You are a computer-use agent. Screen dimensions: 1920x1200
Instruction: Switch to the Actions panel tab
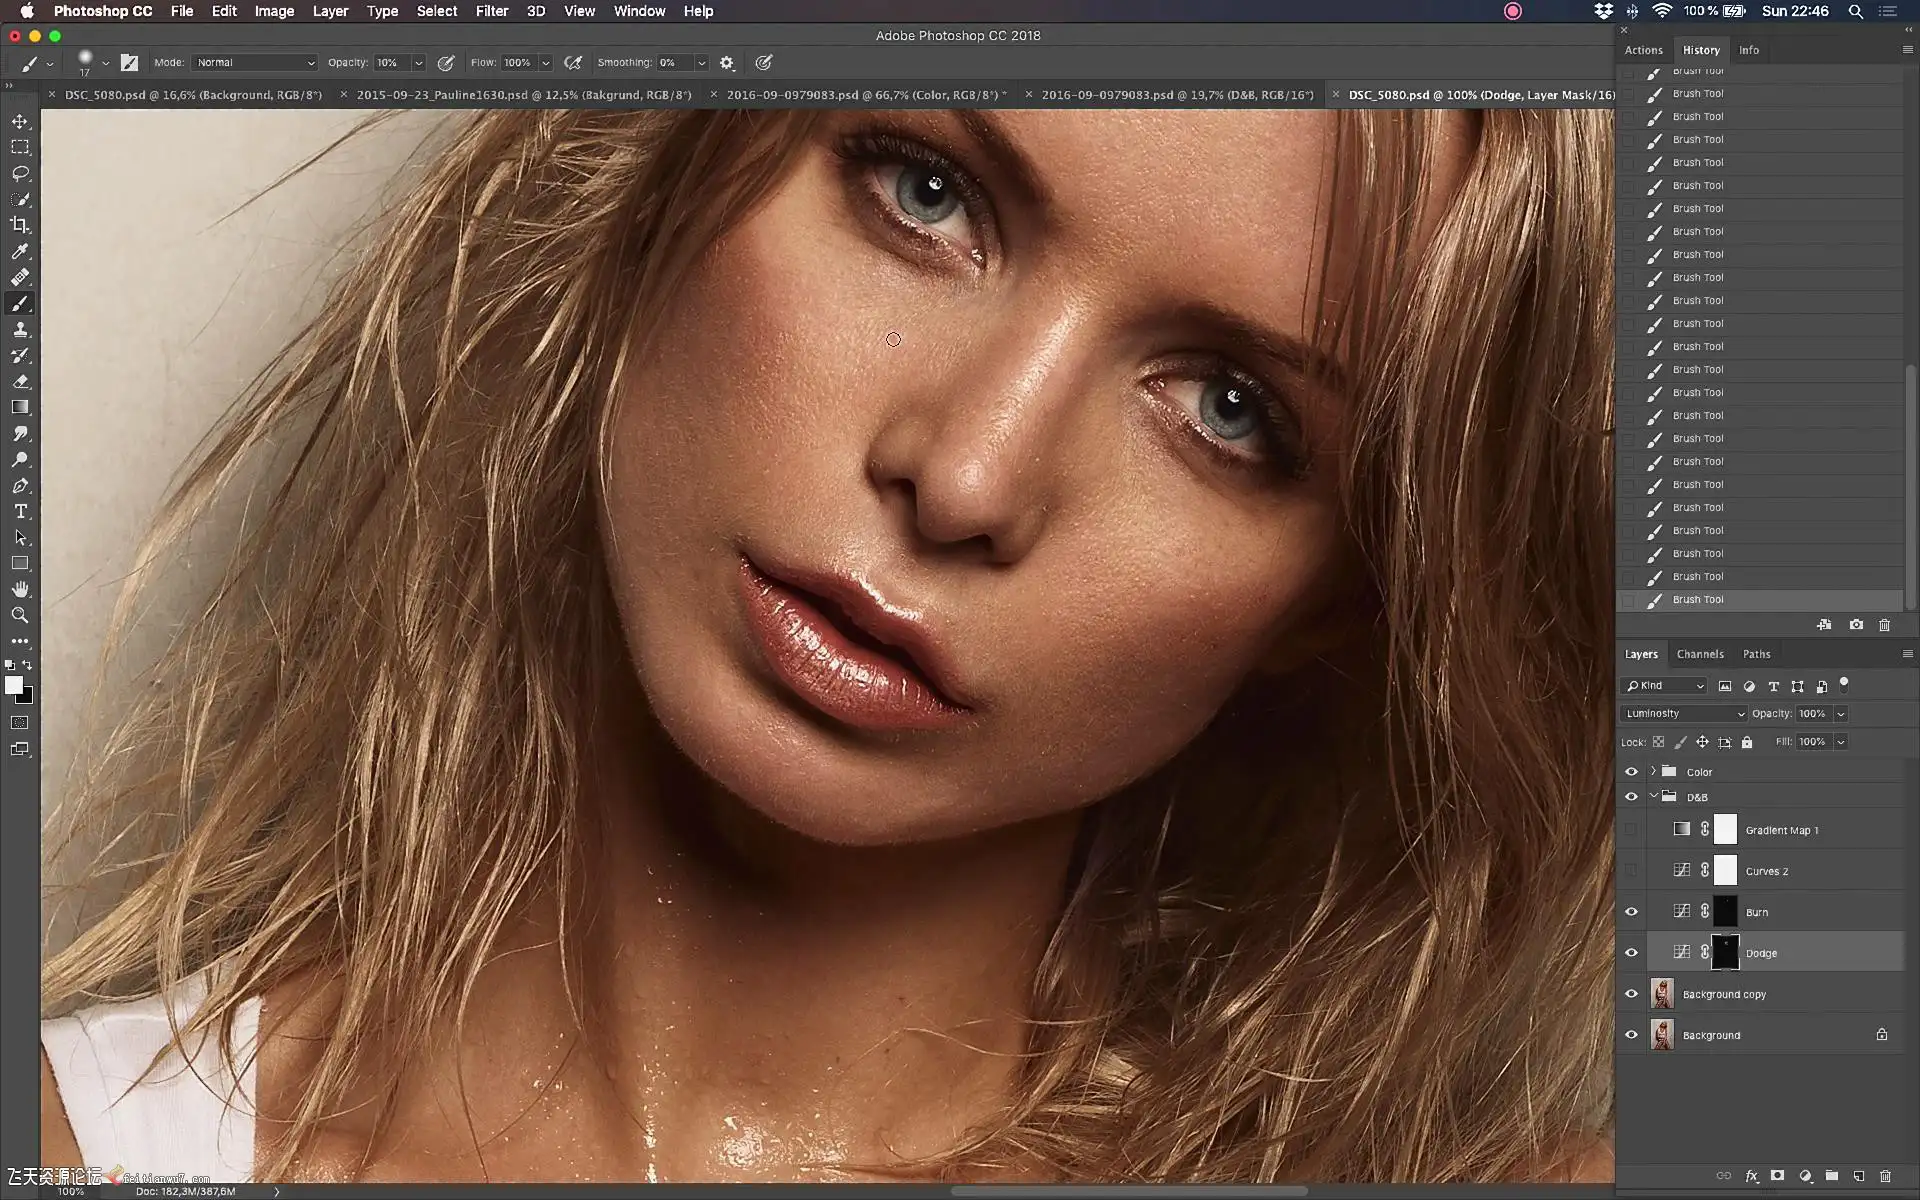point(1643,50)
